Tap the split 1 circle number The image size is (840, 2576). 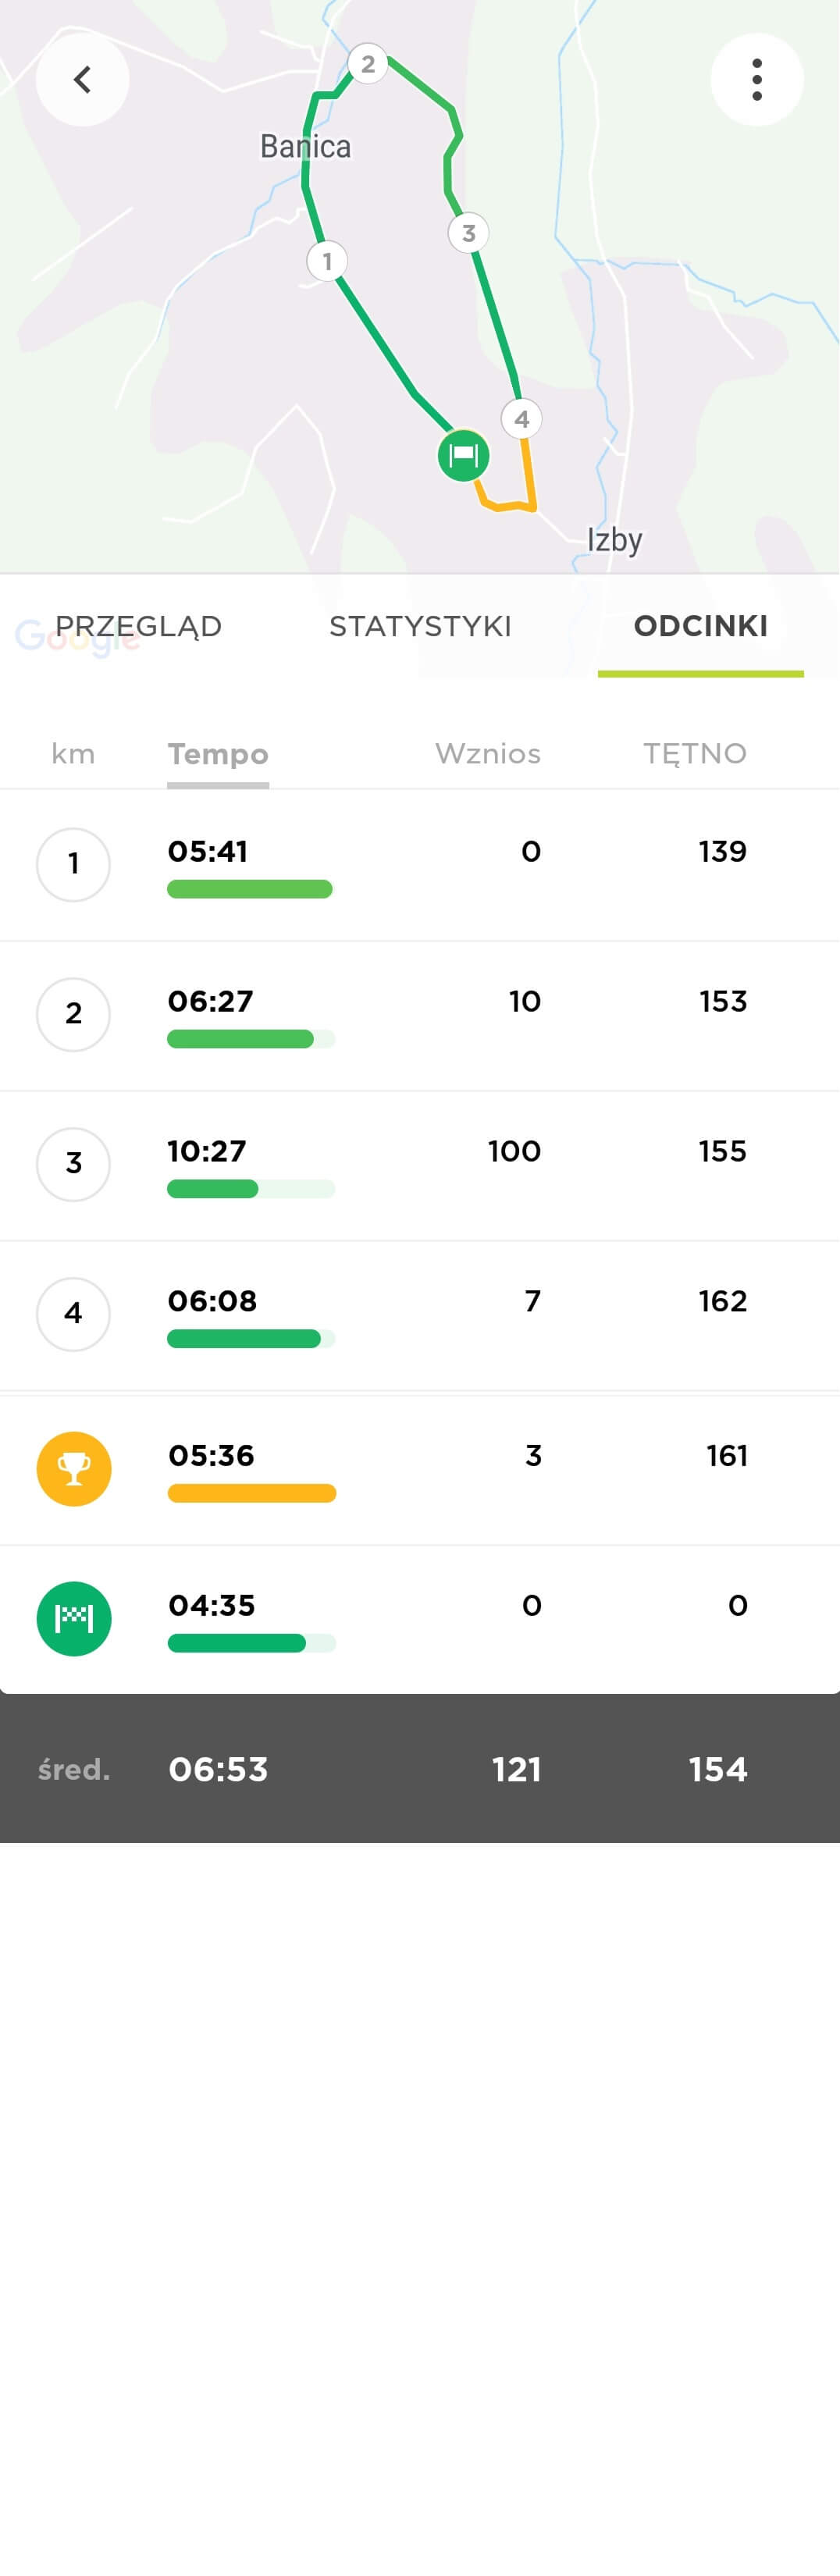73,864
